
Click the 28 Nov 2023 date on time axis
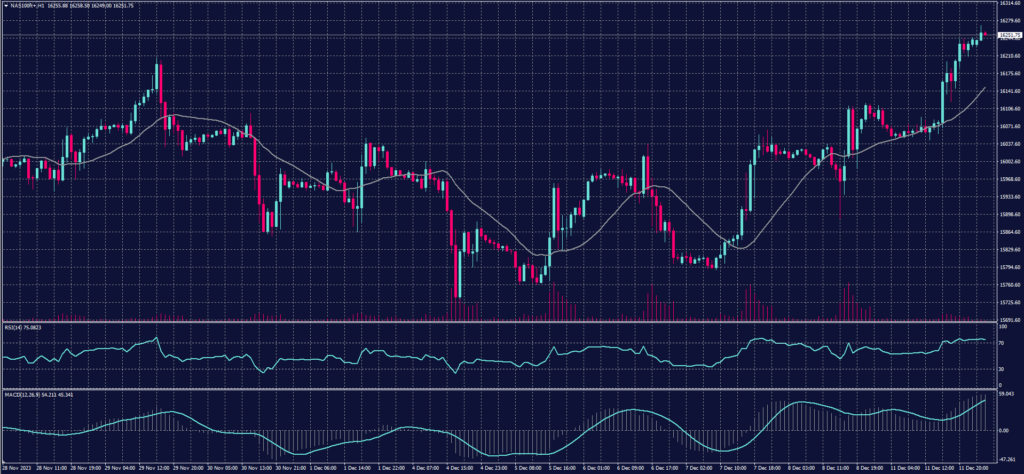click(x=16, y=468)
